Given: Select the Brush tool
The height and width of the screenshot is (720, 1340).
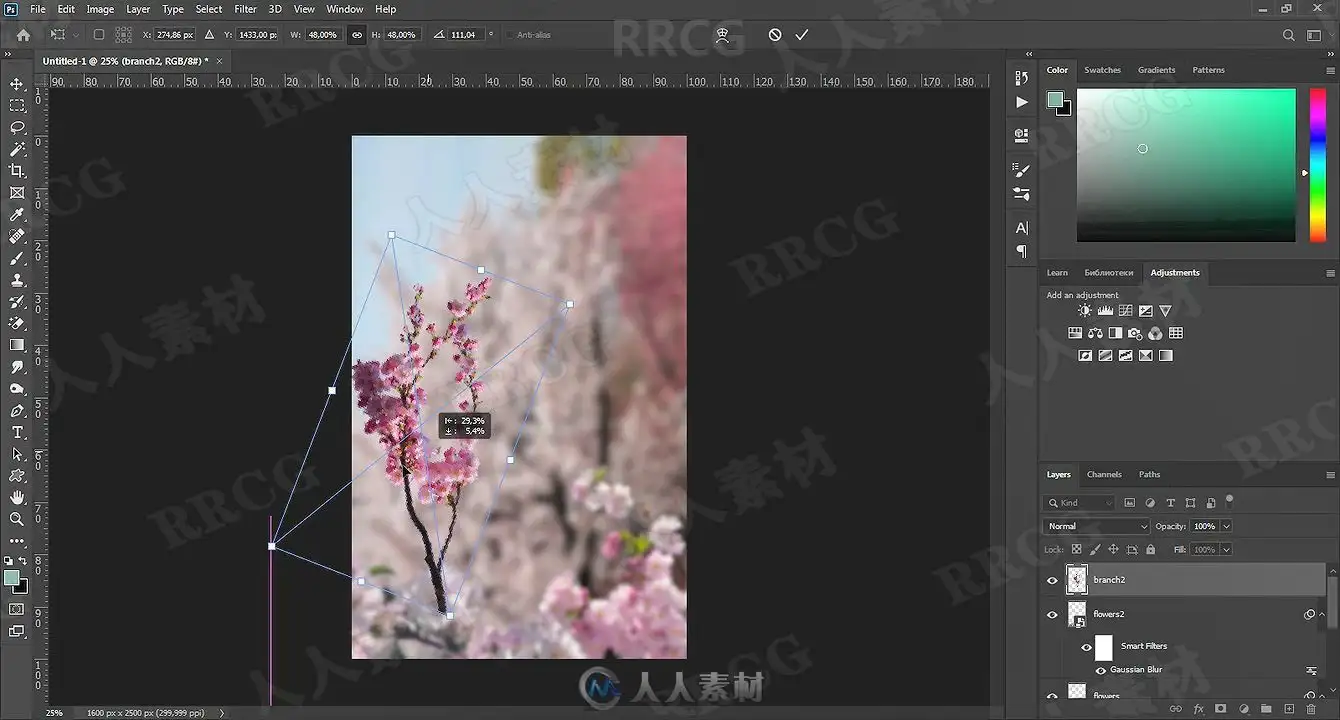Looking at the screenshot, I should click(x=17, y=259).
